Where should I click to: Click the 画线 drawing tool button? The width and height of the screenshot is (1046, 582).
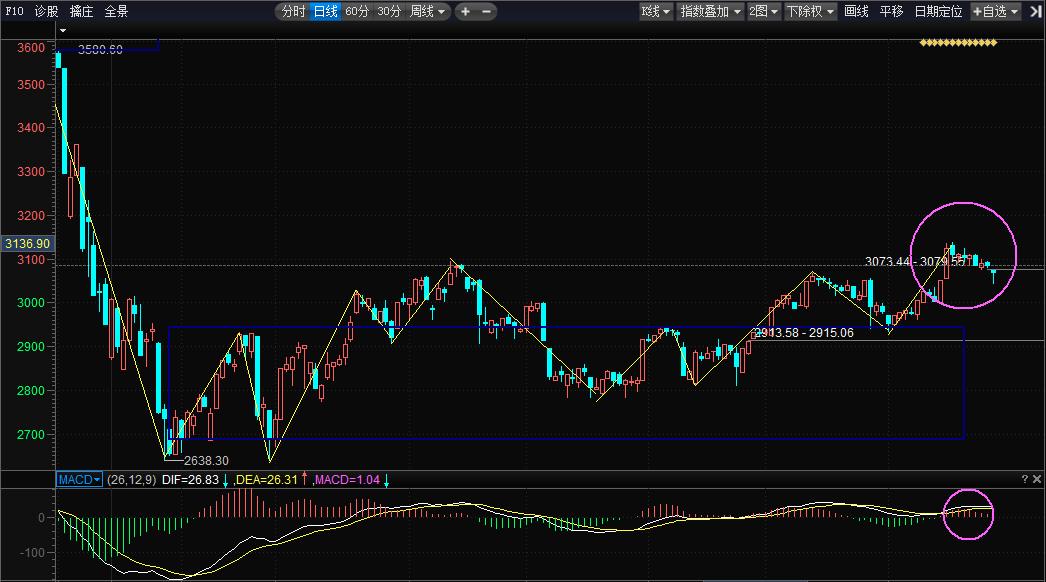[x=856, y=12]
